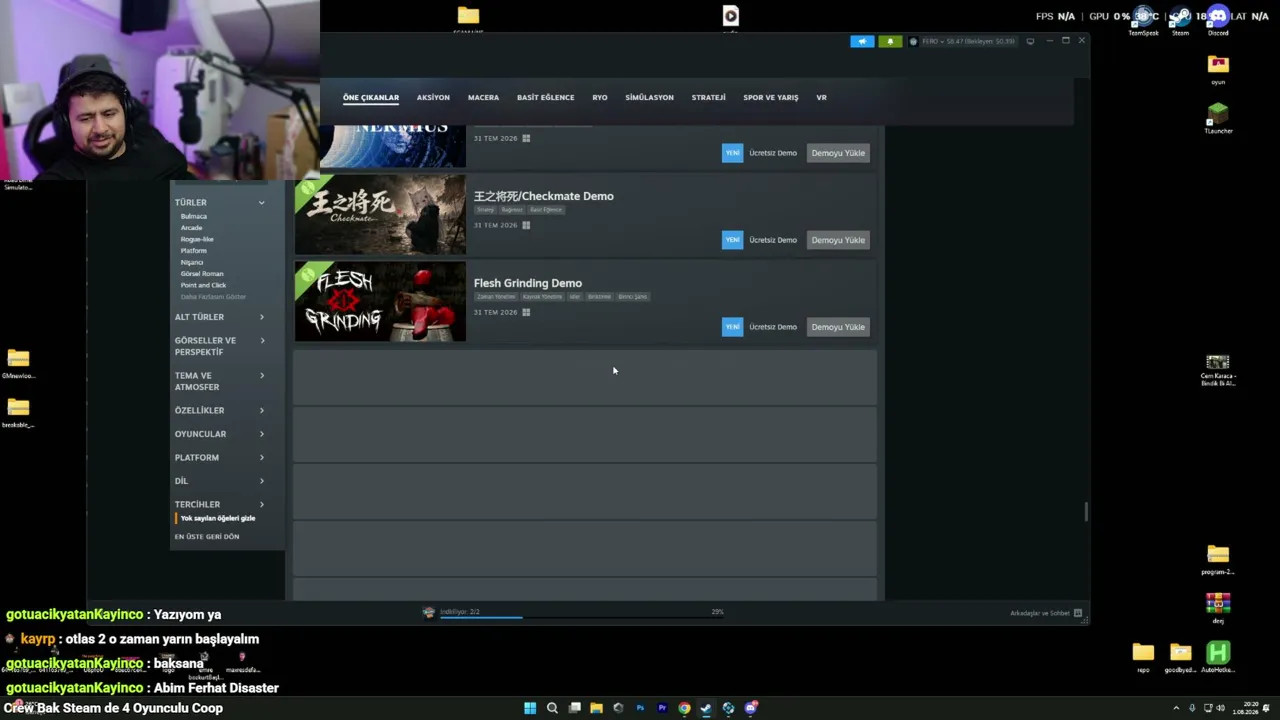Click the Flesh Grinding capsule image
This screenshot has width=1280, height=720.
[380, 301]
